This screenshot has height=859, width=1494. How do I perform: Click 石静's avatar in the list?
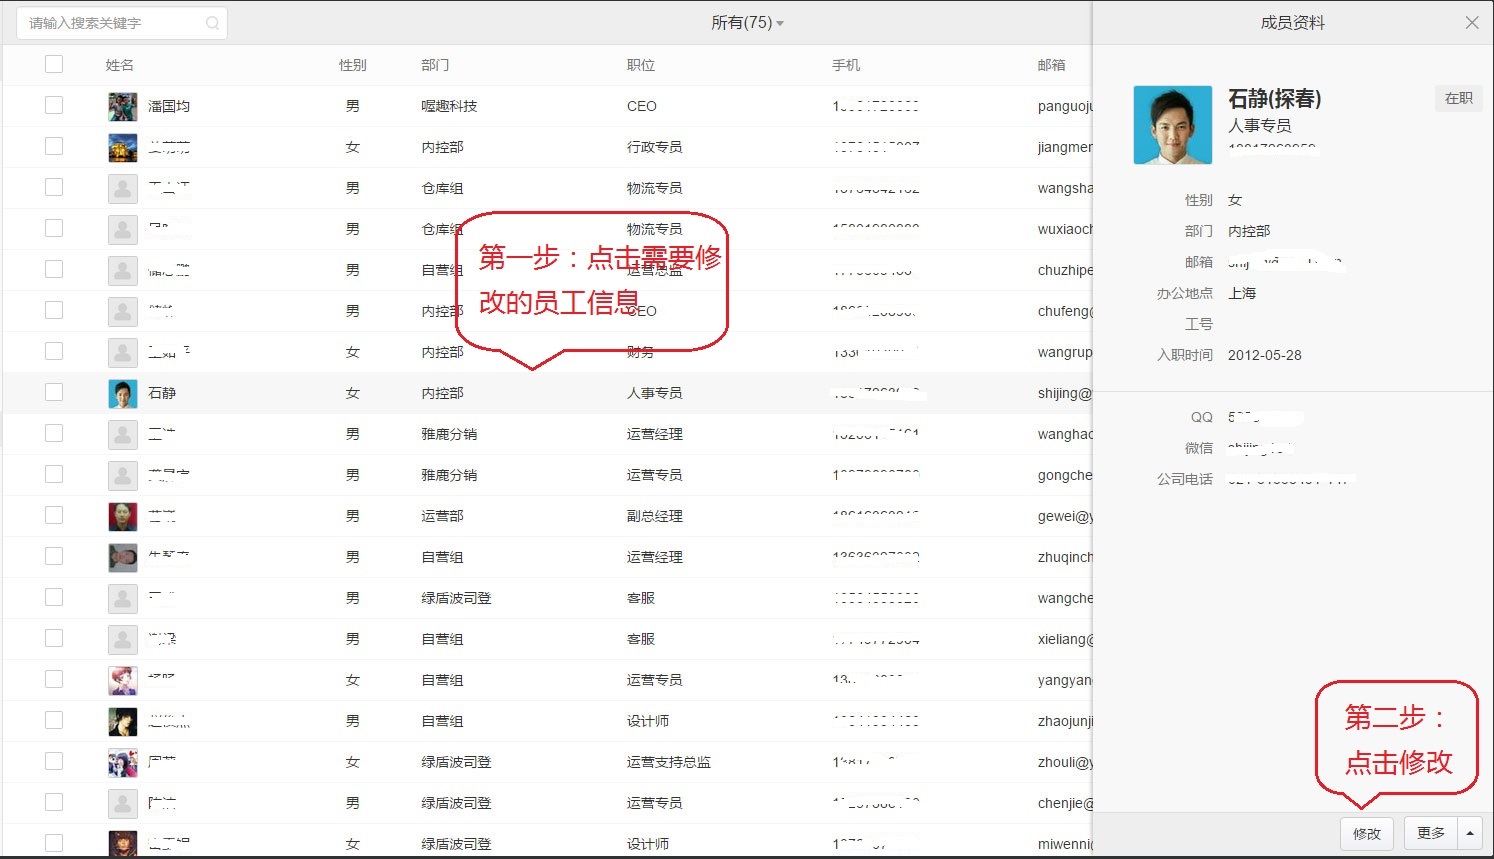(122, 393)
